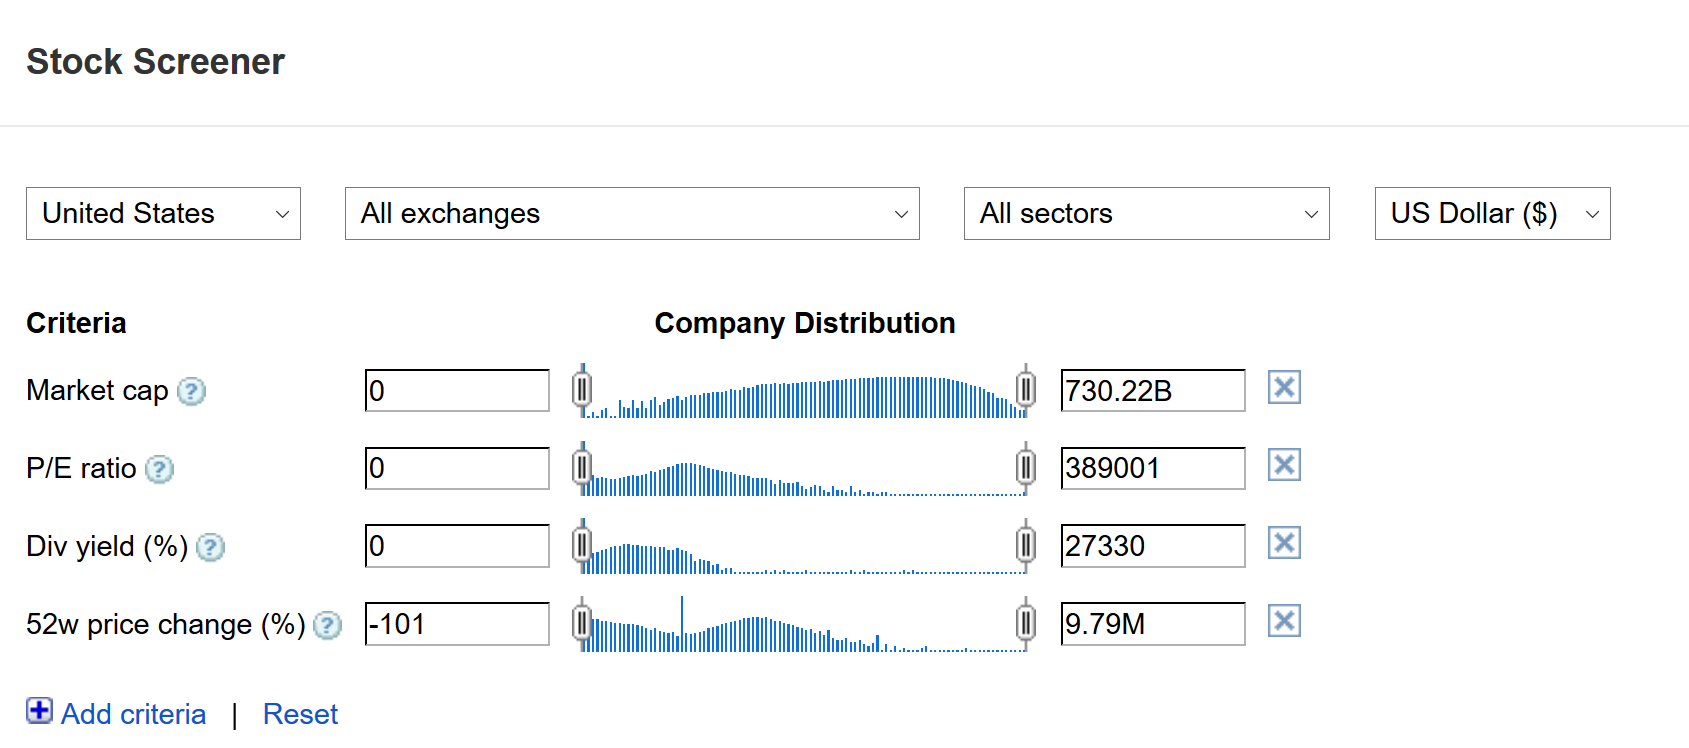Image resolution: width=1689 pixels, height=748 pixels.
Task: Remove the P/E ratio criterion
Action: (1284, 465)
